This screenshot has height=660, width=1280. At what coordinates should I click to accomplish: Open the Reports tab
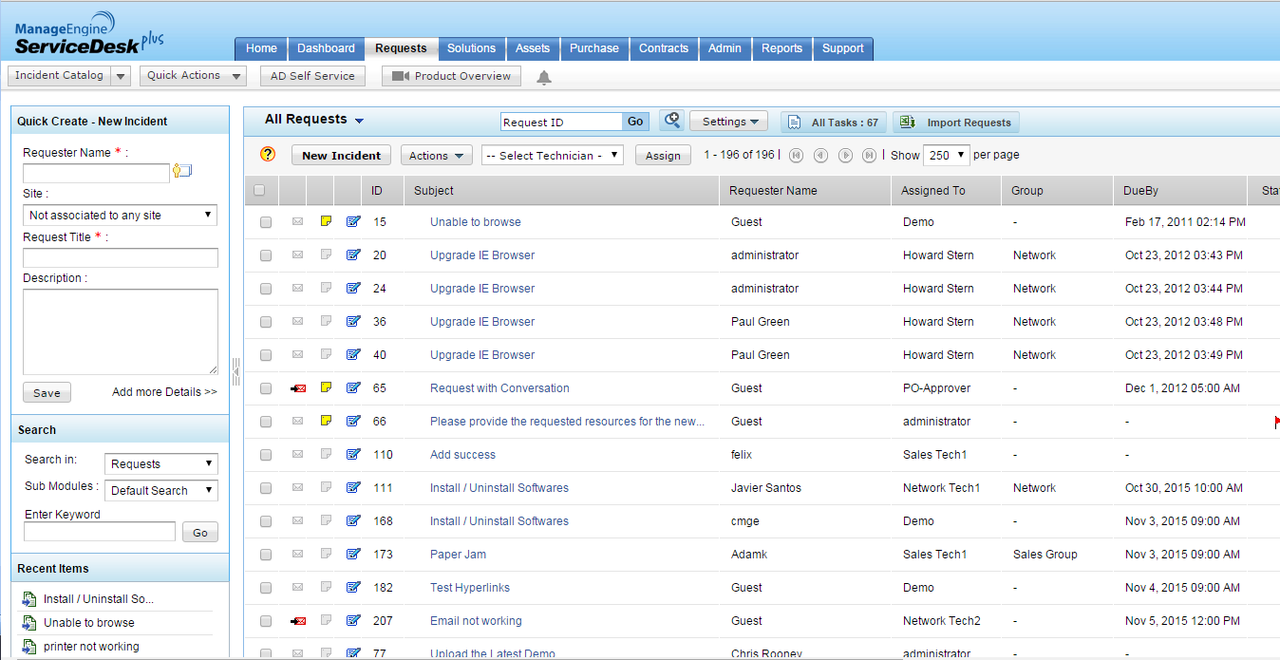781,48
